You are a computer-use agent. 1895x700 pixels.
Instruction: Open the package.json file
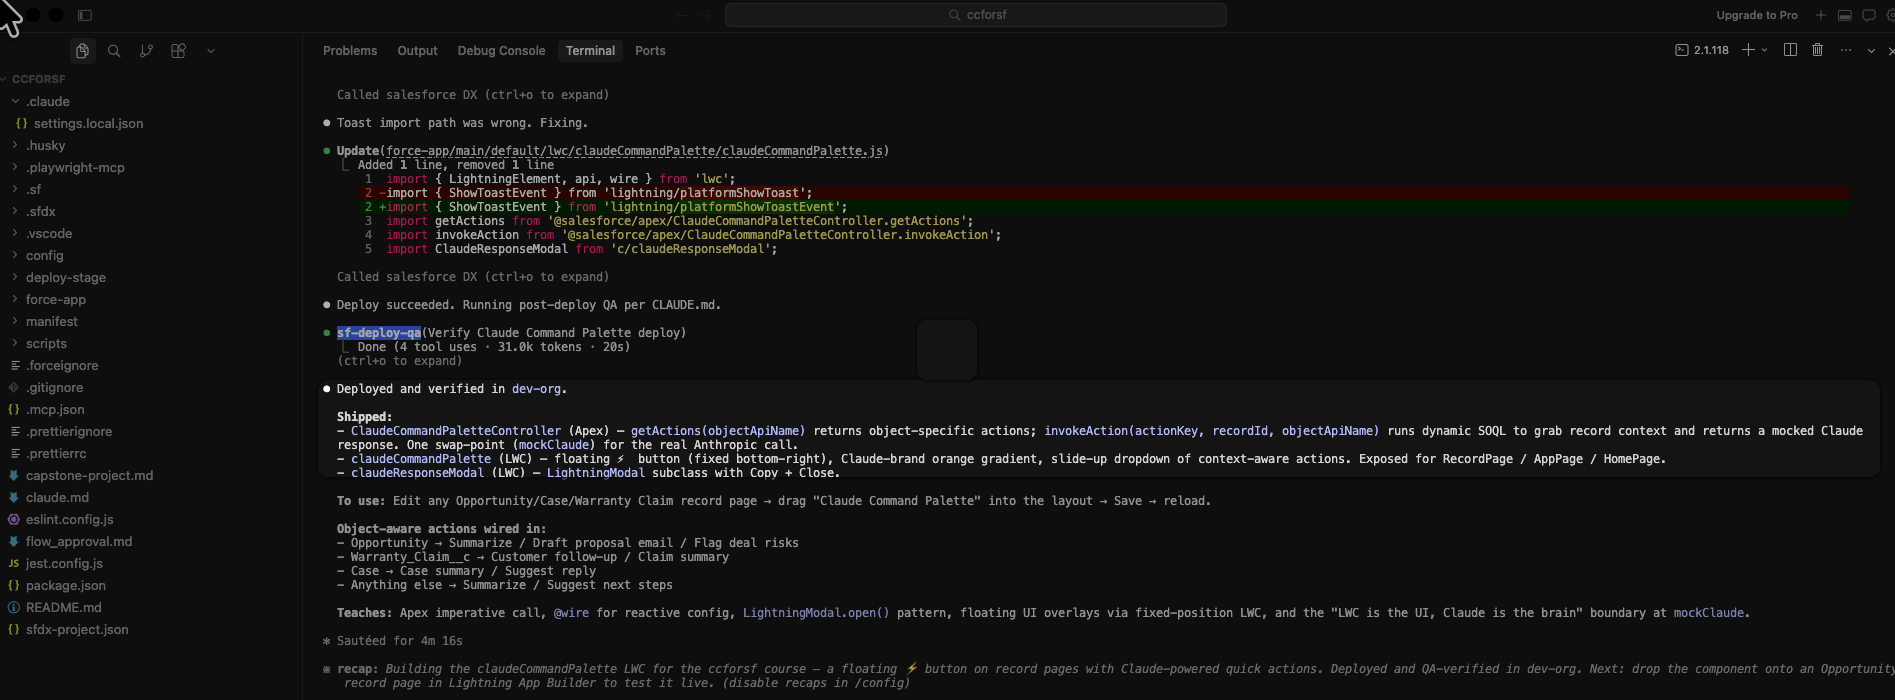click(66, 586)
